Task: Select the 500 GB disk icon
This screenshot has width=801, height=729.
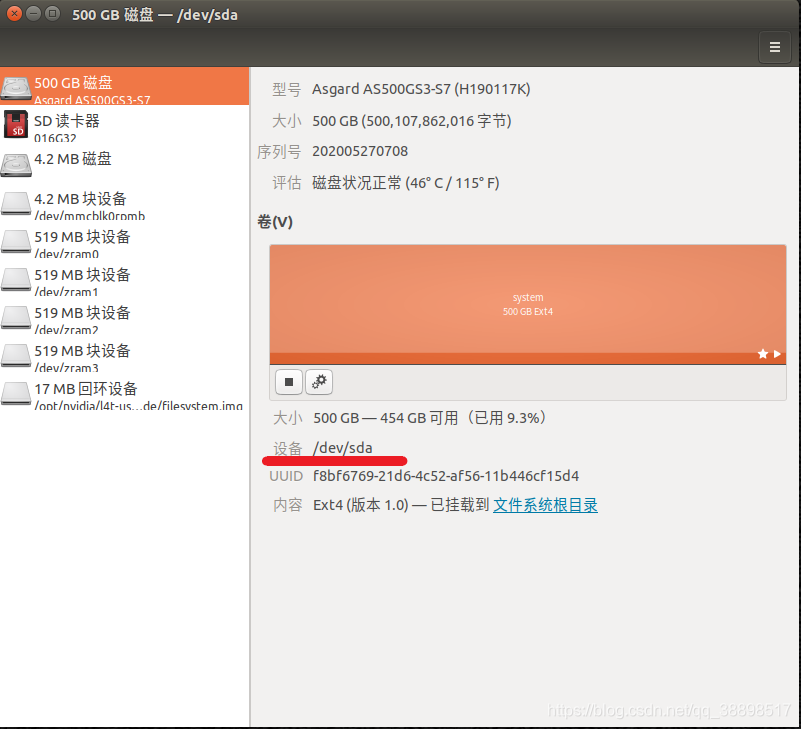Action: click(x=16, y=87)
